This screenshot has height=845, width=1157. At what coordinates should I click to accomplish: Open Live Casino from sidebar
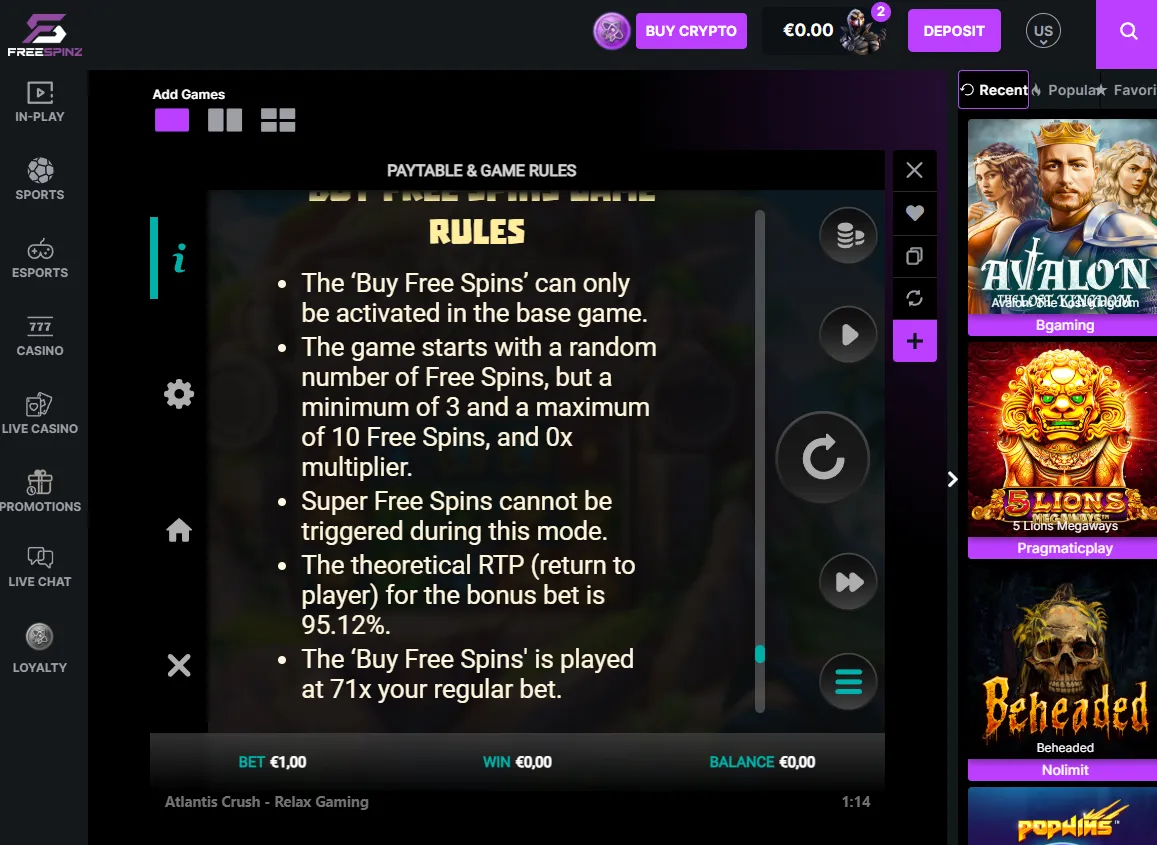tap(40, 413)
